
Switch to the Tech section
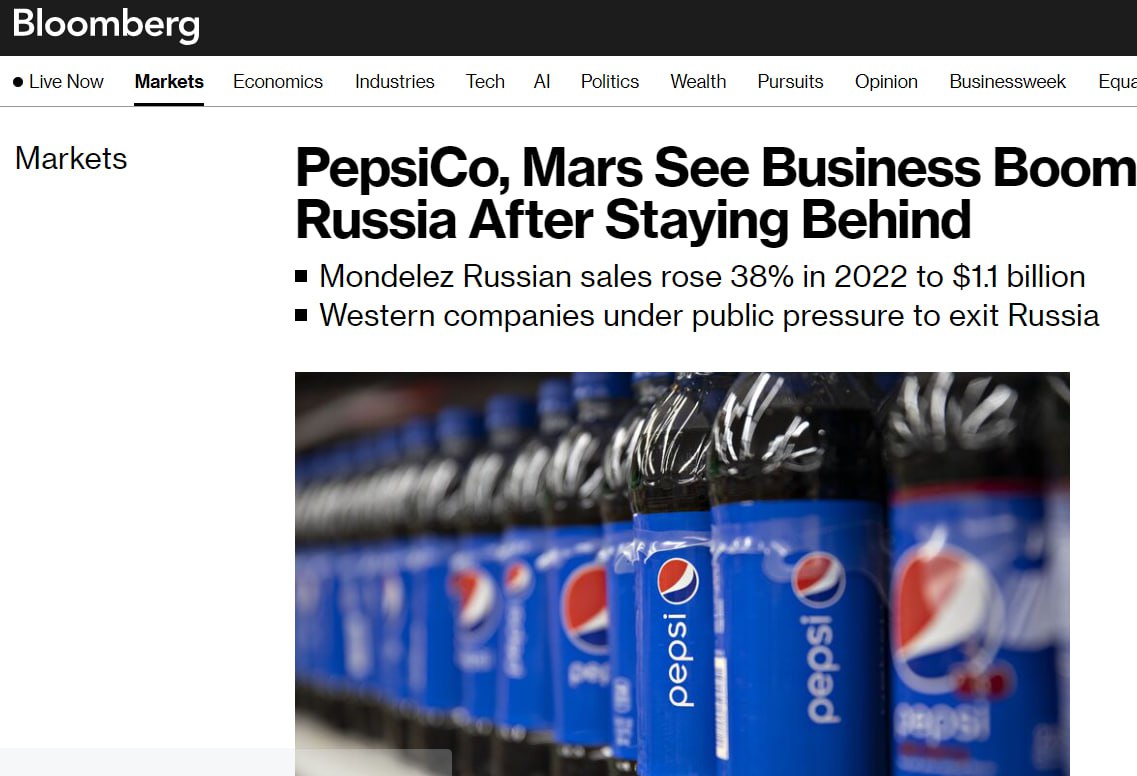pos(485,82)
